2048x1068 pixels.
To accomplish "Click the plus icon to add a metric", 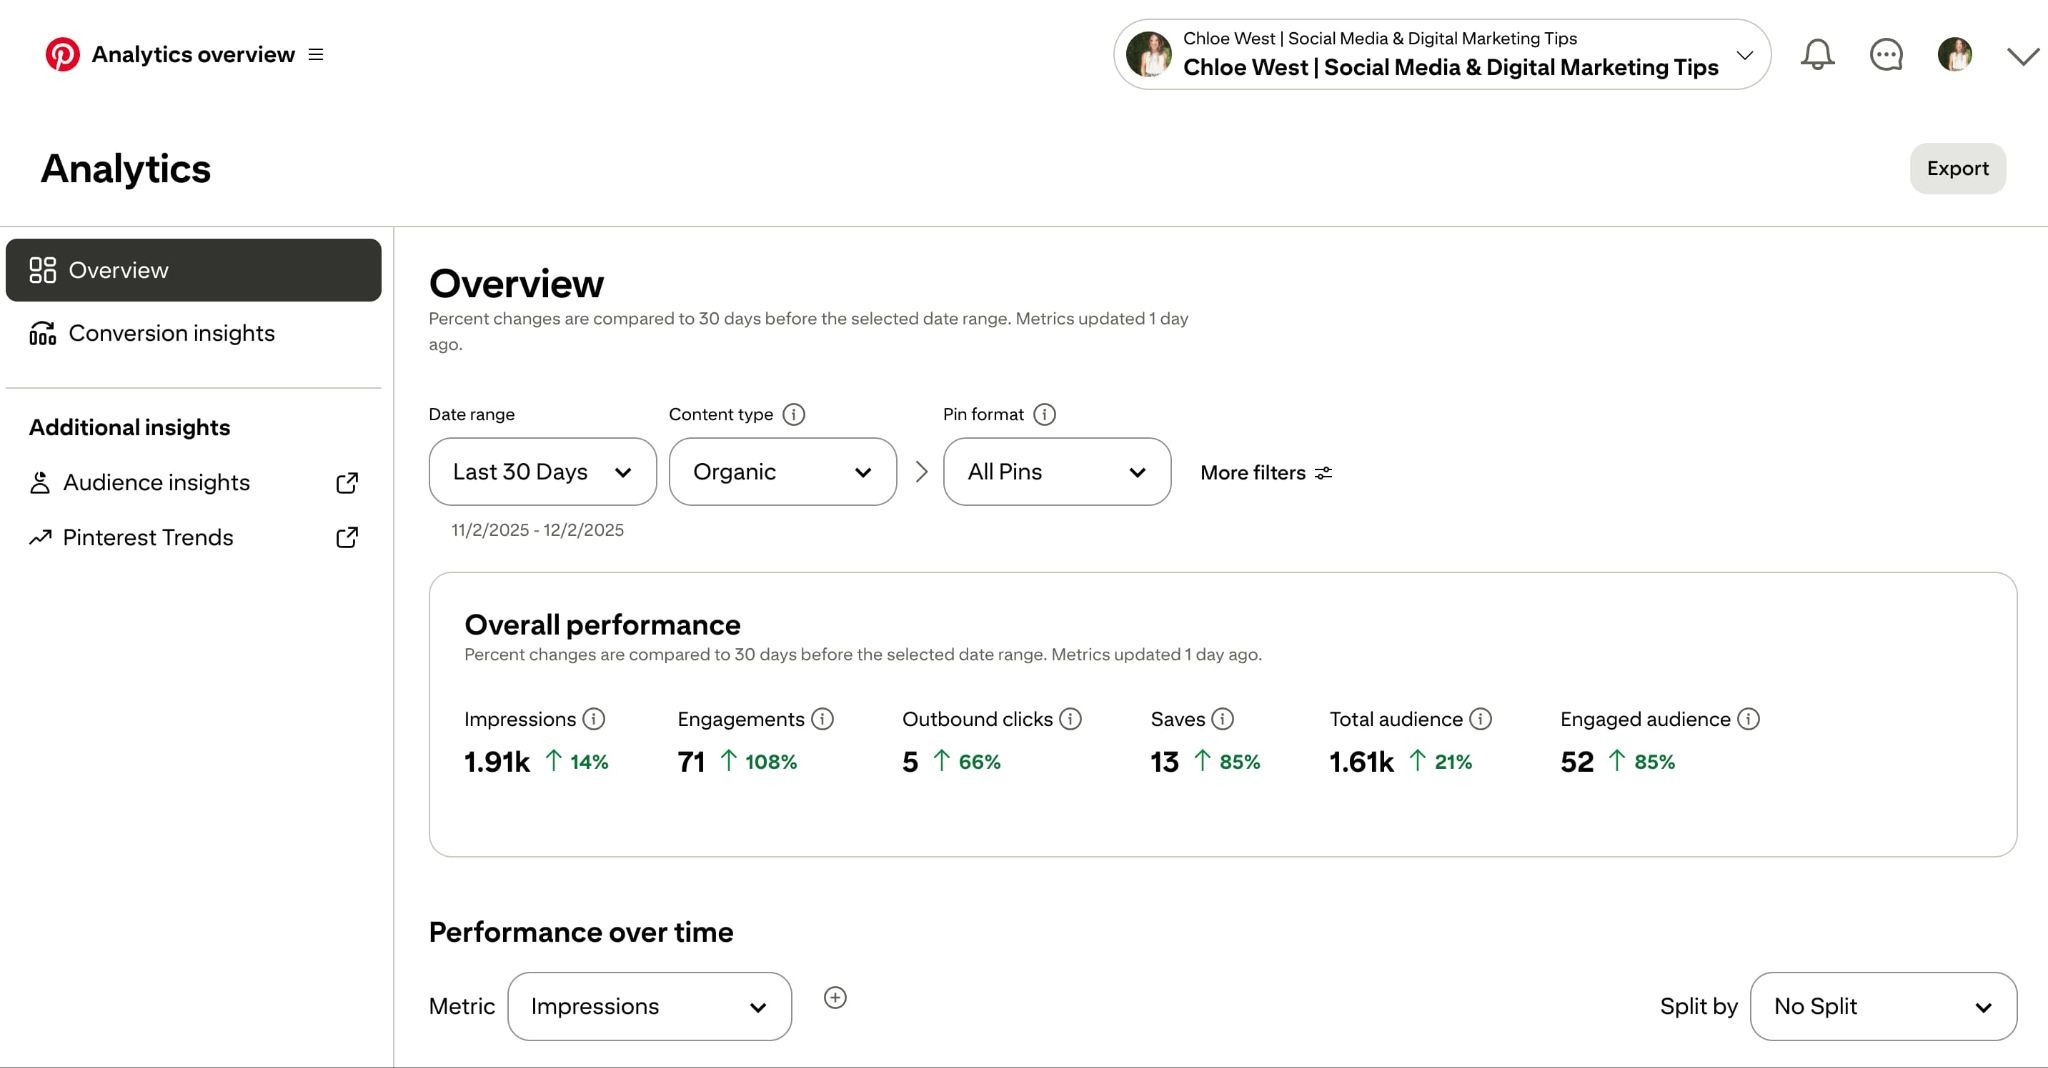I will point(835,997).
